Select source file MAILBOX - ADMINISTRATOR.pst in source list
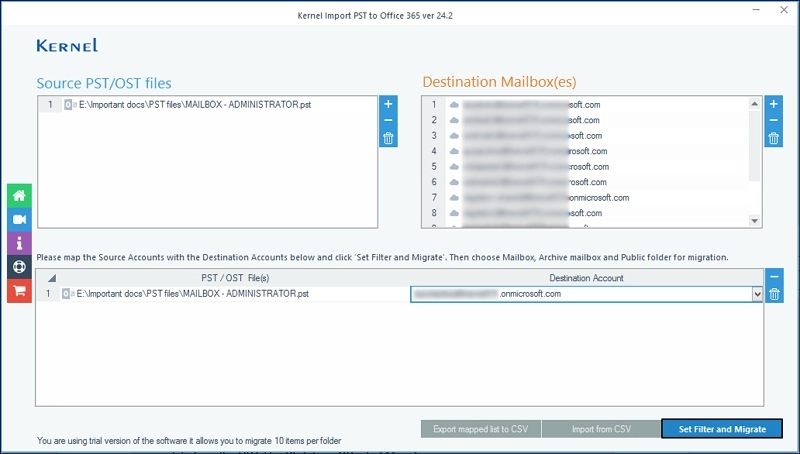Screen dimensions: 800x454 tap(208, 105)
